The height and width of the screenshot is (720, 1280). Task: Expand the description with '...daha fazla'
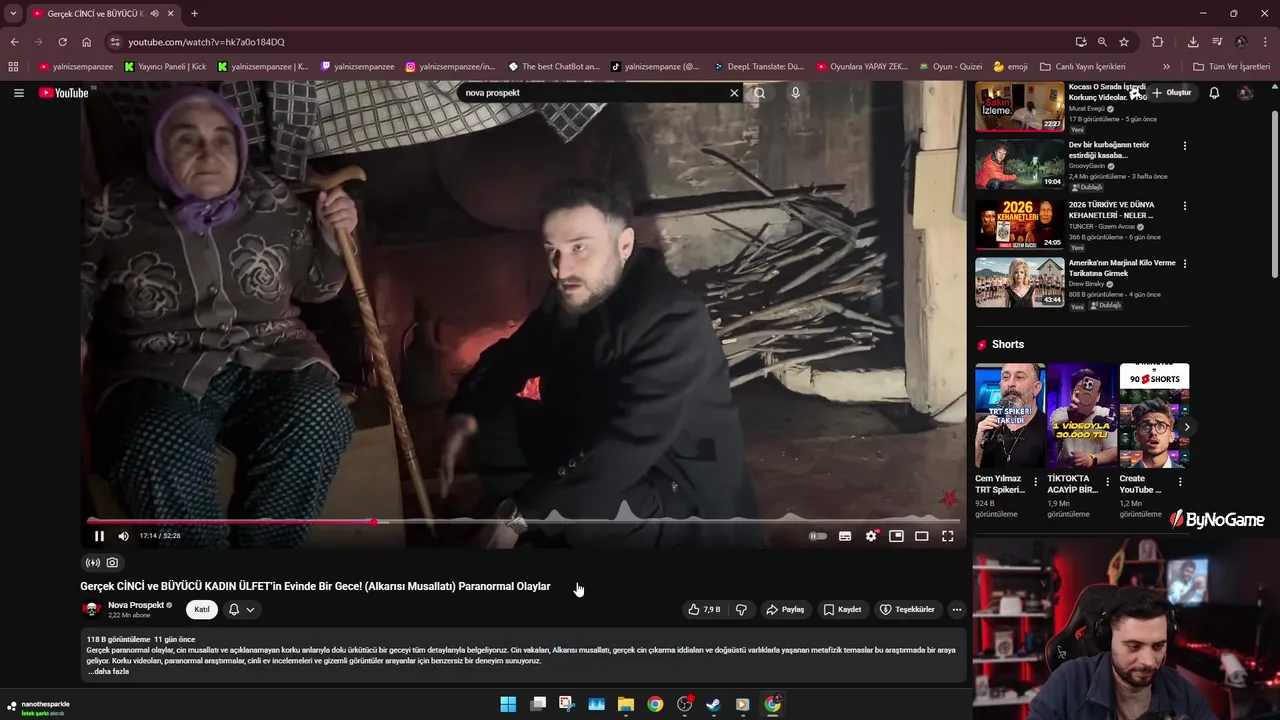point(108,672)
